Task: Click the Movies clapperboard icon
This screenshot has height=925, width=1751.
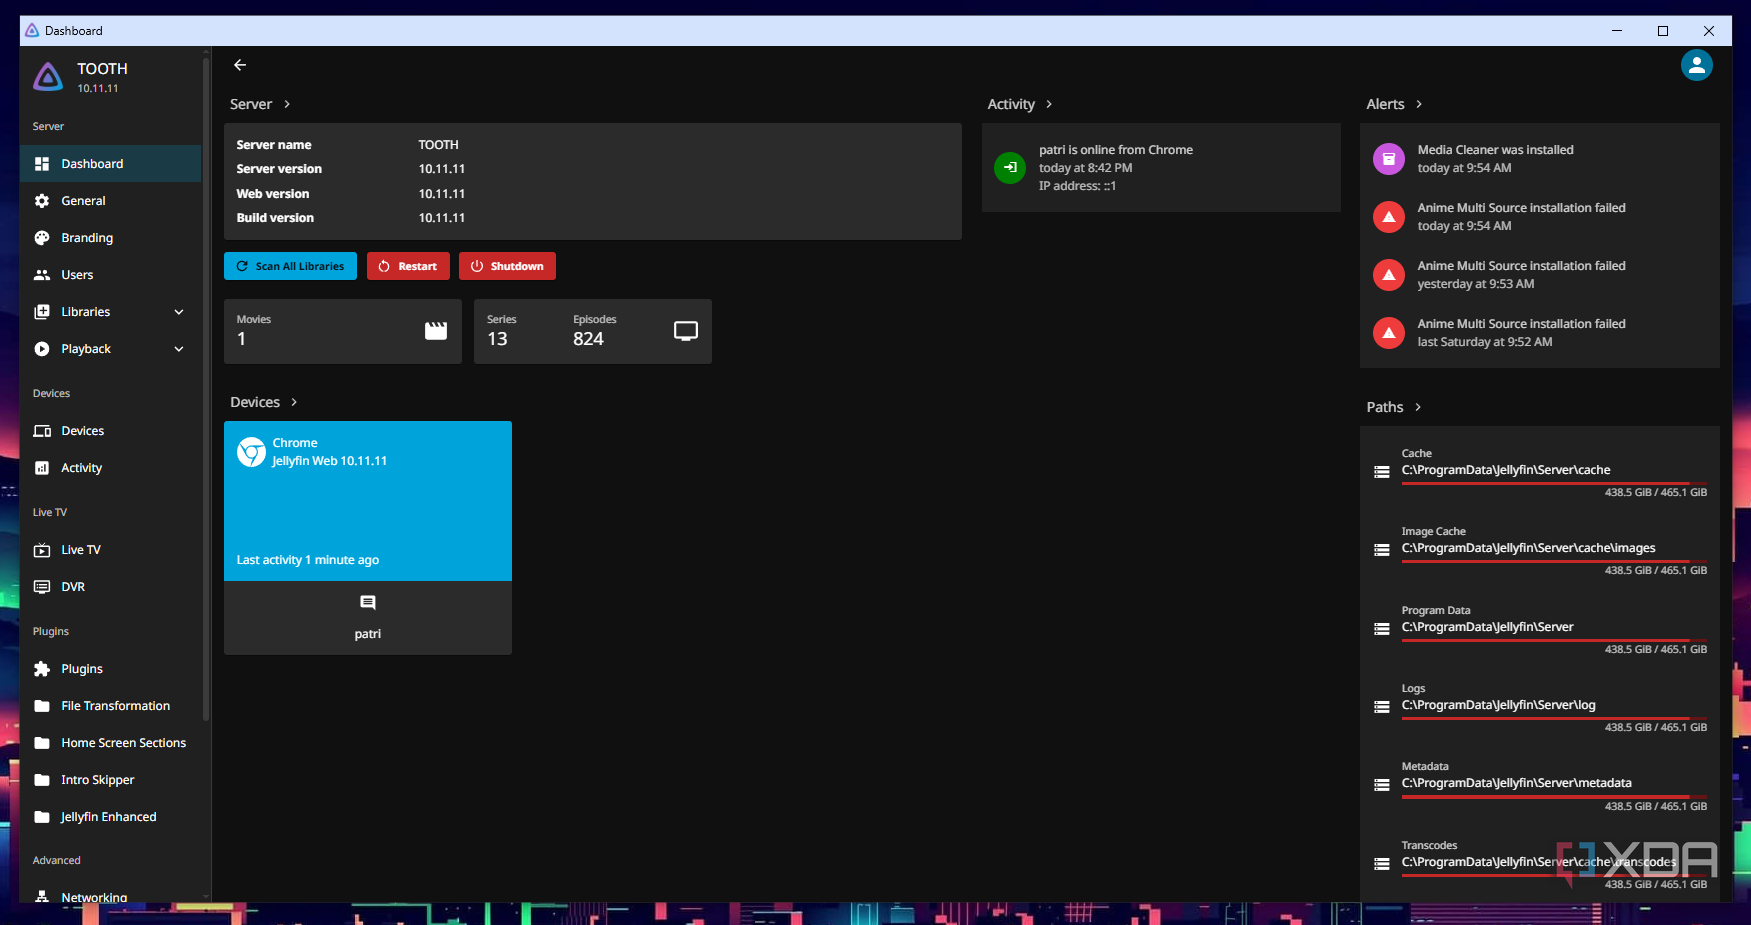Action: click(x=436, y=331)
